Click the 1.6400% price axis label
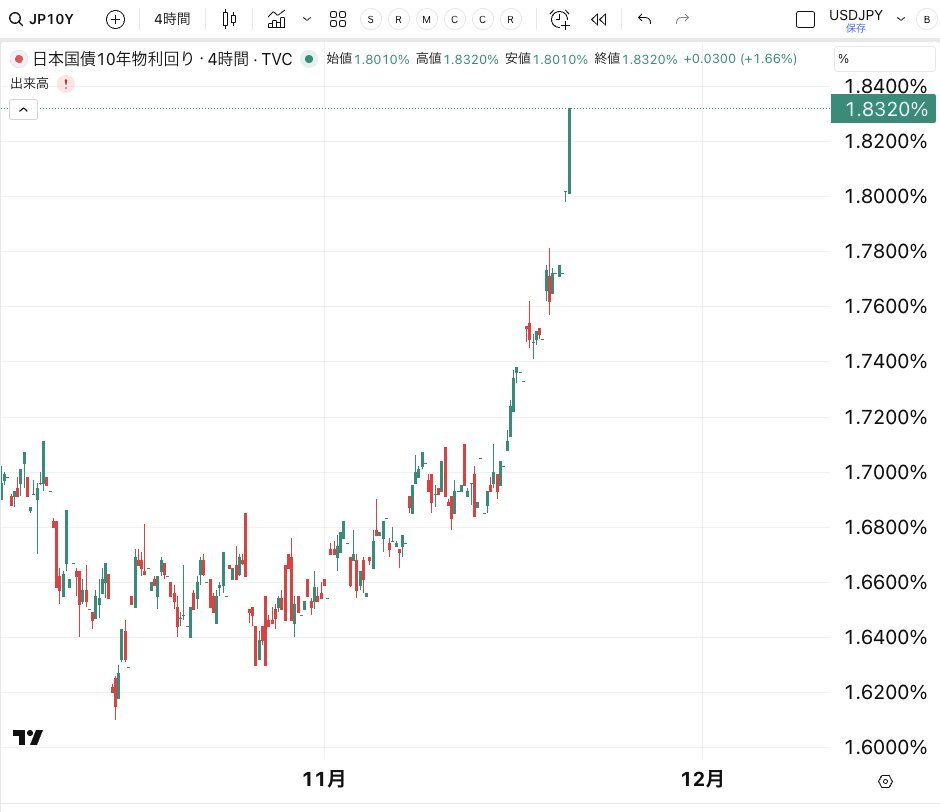This screenshot has height=812, width=940. point(885,637)
